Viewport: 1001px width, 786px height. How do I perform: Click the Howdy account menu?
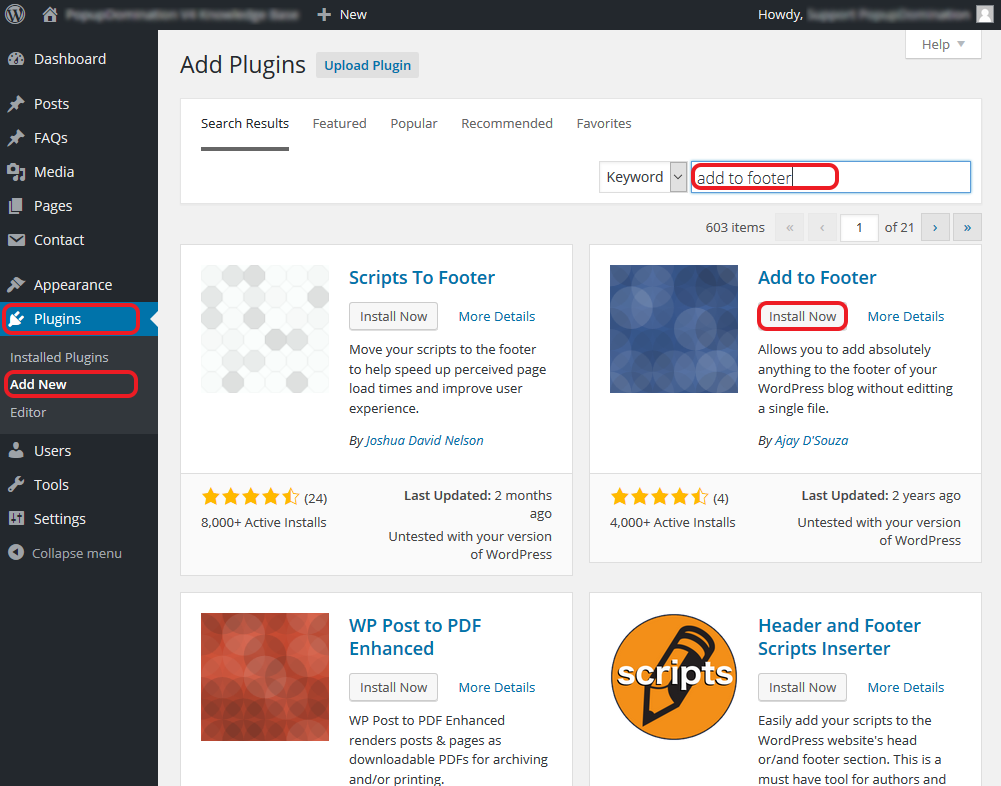click(x=875, y=14)
